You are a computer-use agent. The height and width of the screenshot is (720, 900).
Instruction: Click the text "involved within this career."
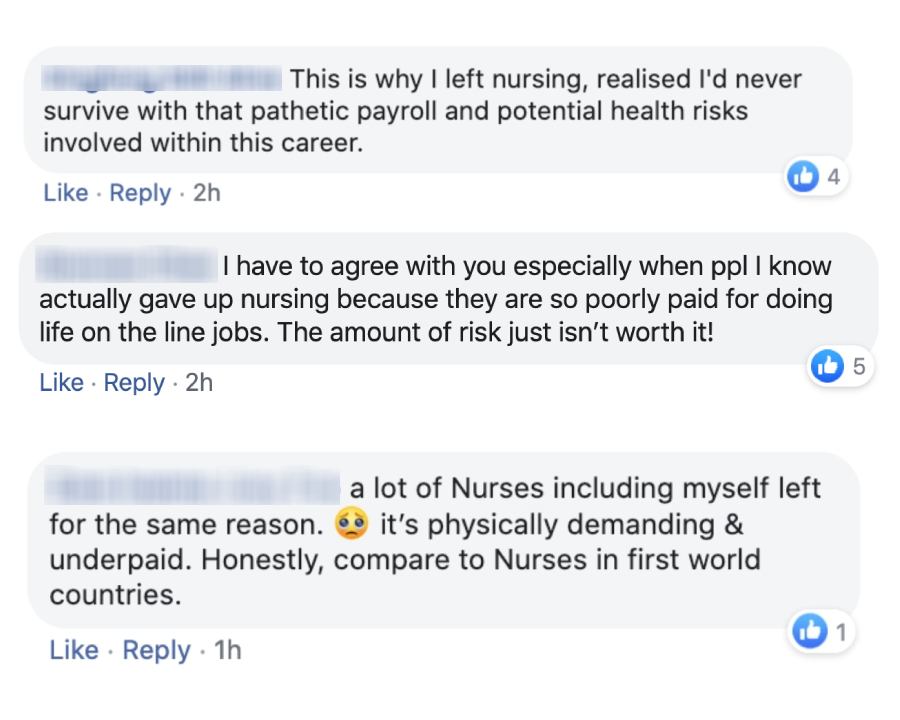point(200,142)
